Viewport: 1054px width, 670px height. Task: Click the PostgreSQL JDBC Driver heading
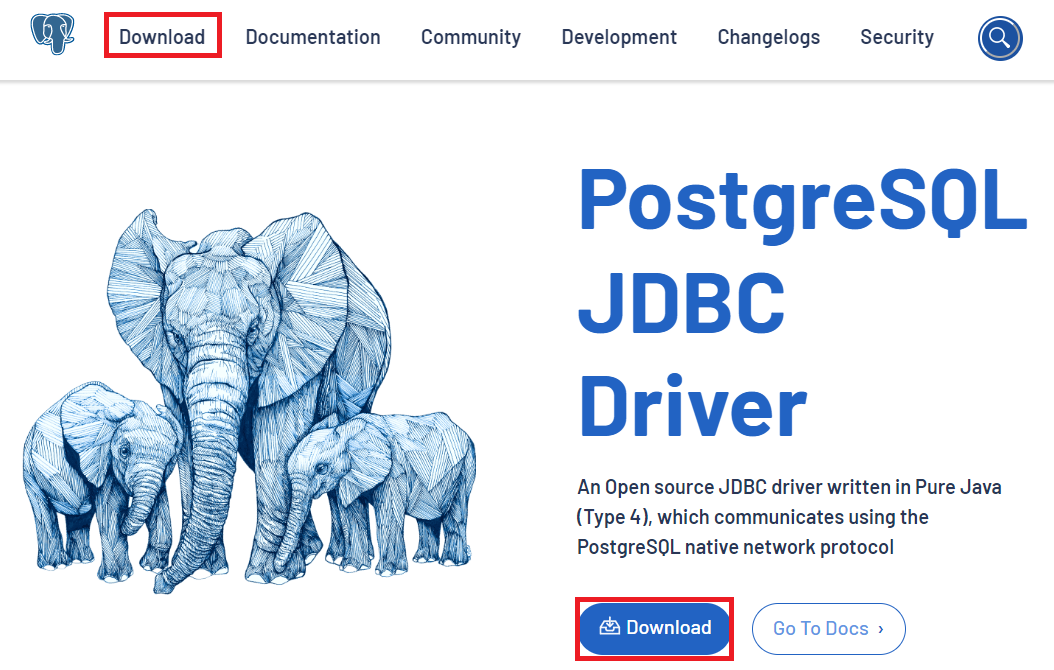pyautogui.click(x=802, y=302)
